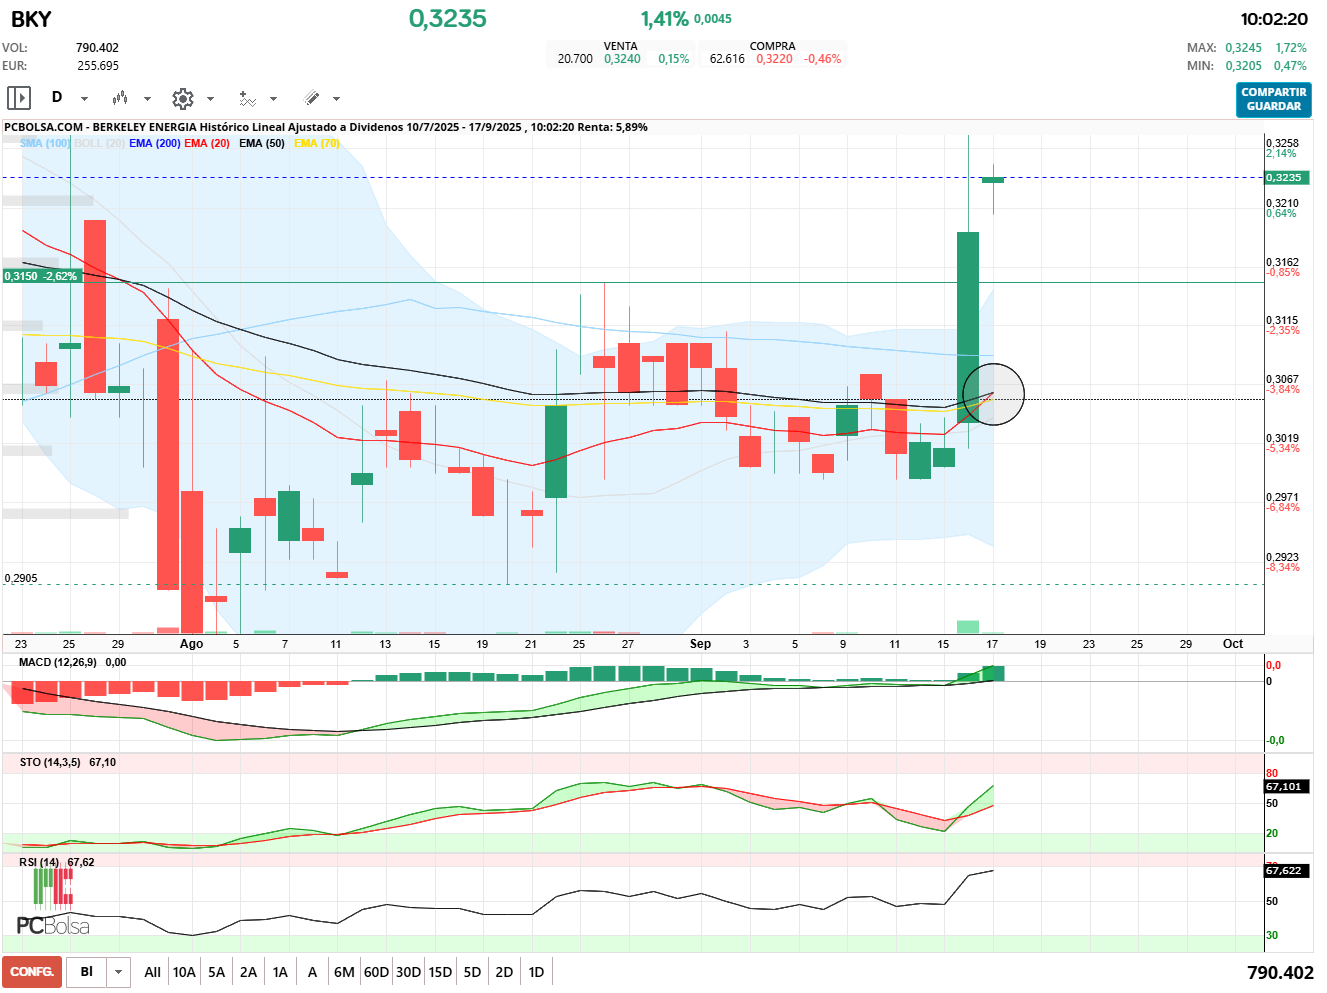This screenshot has width=1327, height=993.
Task: Click the chart title PCBOLSA.COM - BERKELEY ENERGIA
Action: [101, 127]
